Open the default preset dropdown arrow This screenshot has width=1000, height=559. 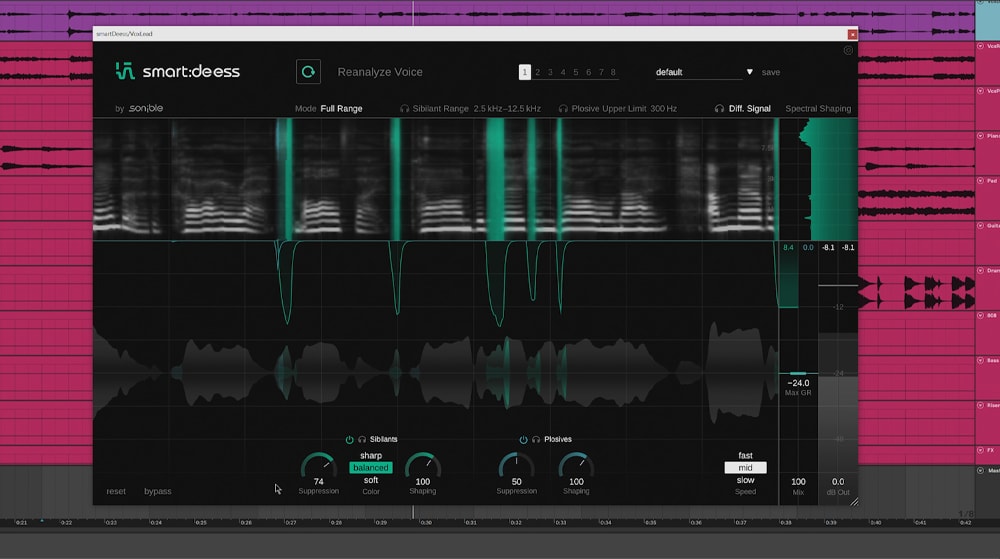click(749, 72)
